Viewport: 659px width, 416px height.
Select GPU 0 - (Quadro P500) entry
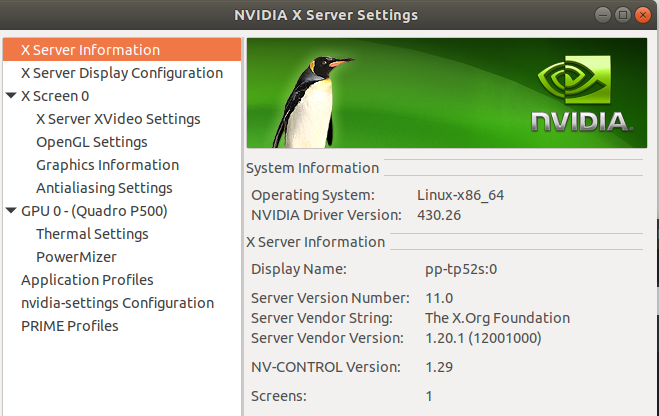point(94,211)
